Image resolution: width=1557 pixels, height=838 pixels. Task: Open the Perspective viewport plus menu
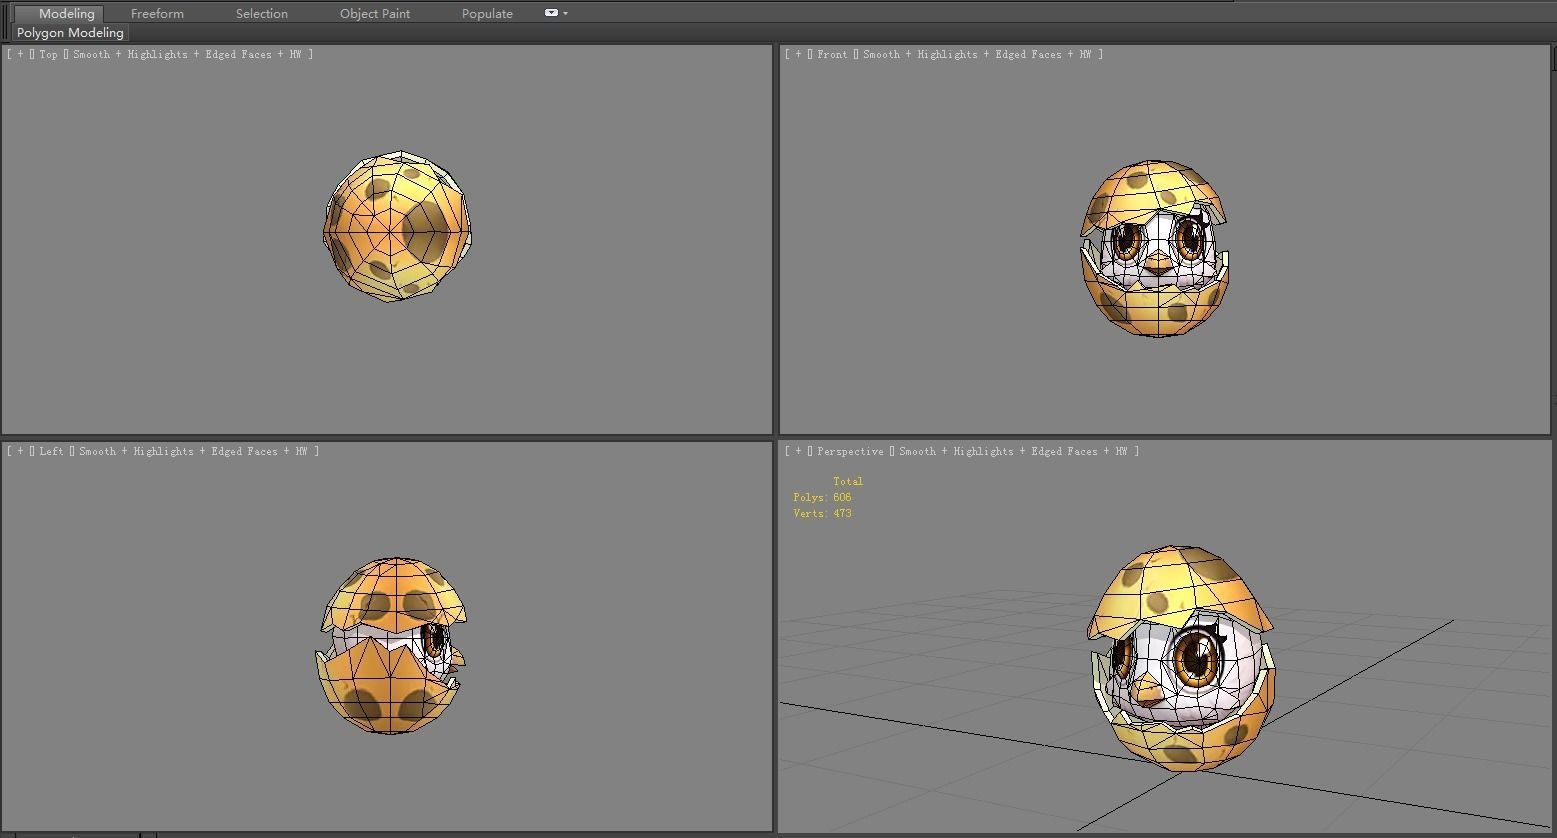coord(798,451)
